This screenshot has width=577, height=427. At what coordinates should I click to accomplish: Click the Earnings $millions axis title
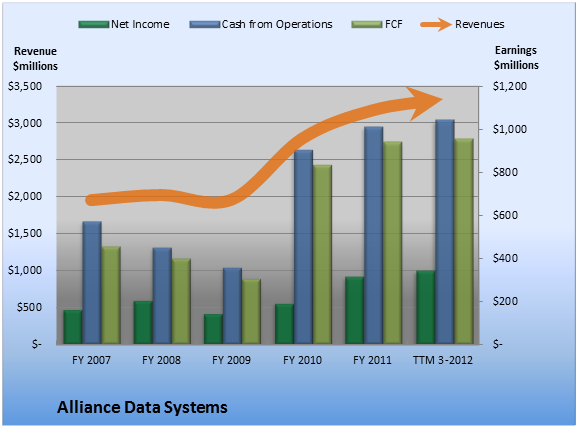516,57
